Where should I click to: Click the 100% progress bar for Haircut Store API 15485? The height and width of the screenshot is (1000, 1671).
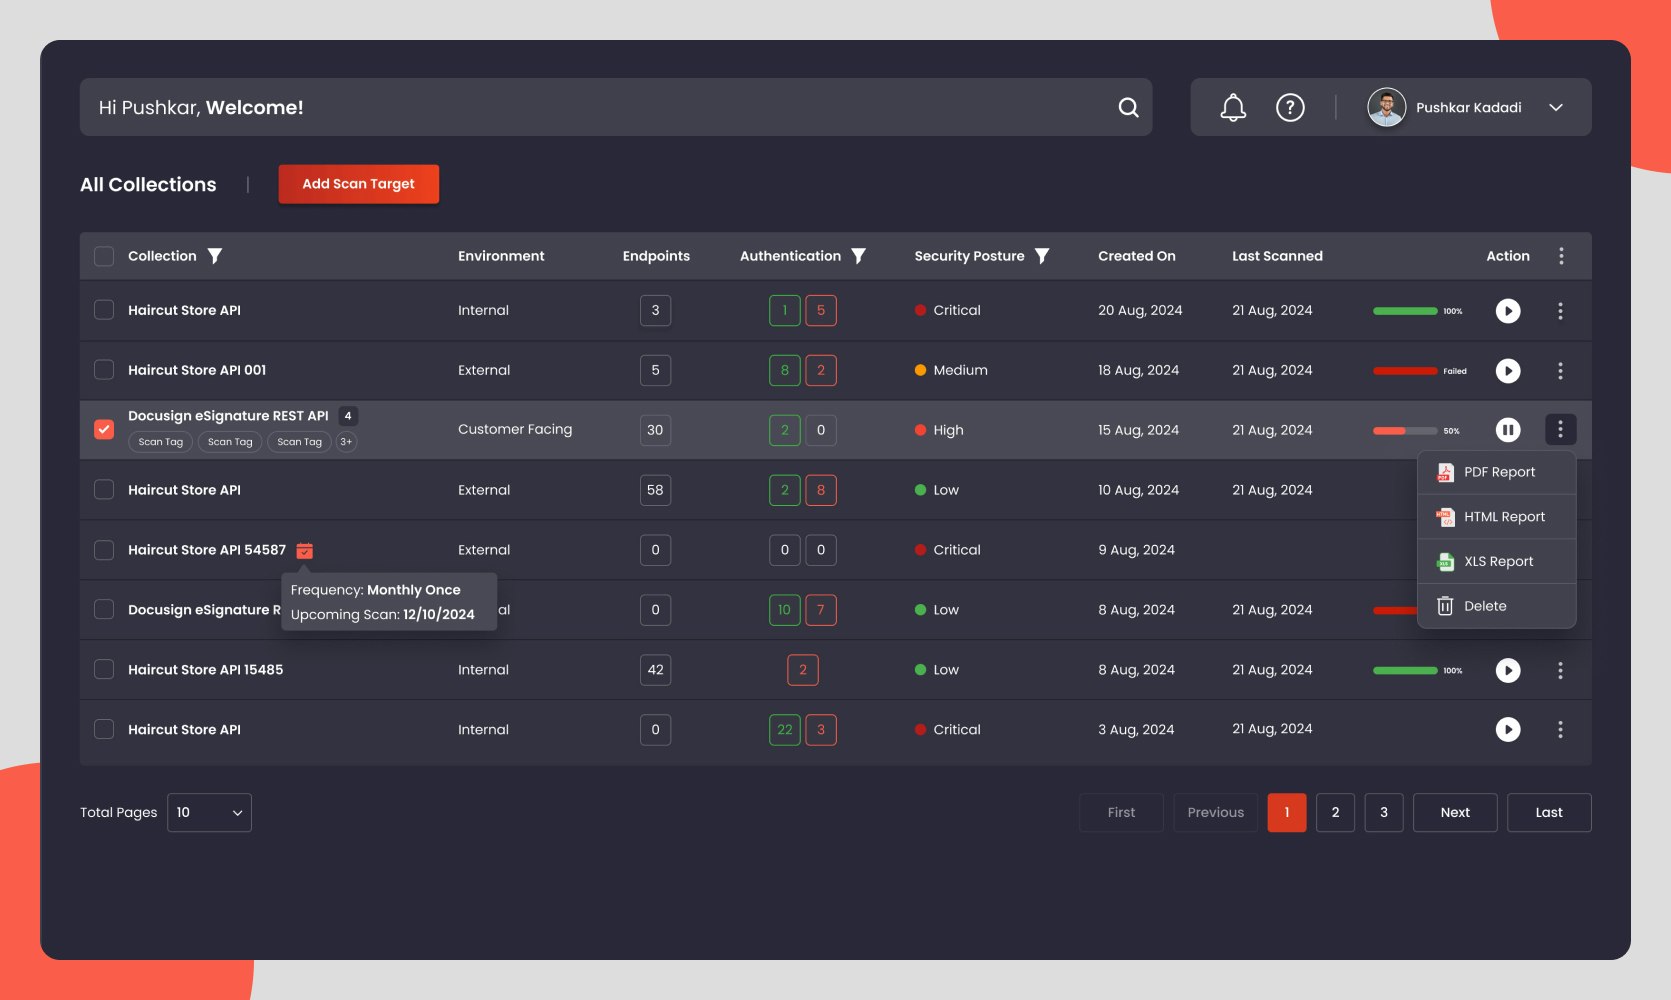click(1405, 670)
